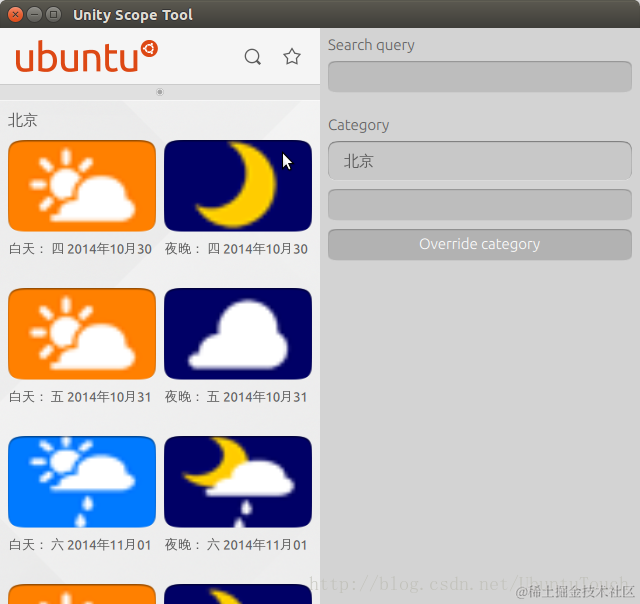Viewport: 640px width, 604px height.
Task: Open daytime rain tile for 2014年11月01
Action: pos(82,482)
